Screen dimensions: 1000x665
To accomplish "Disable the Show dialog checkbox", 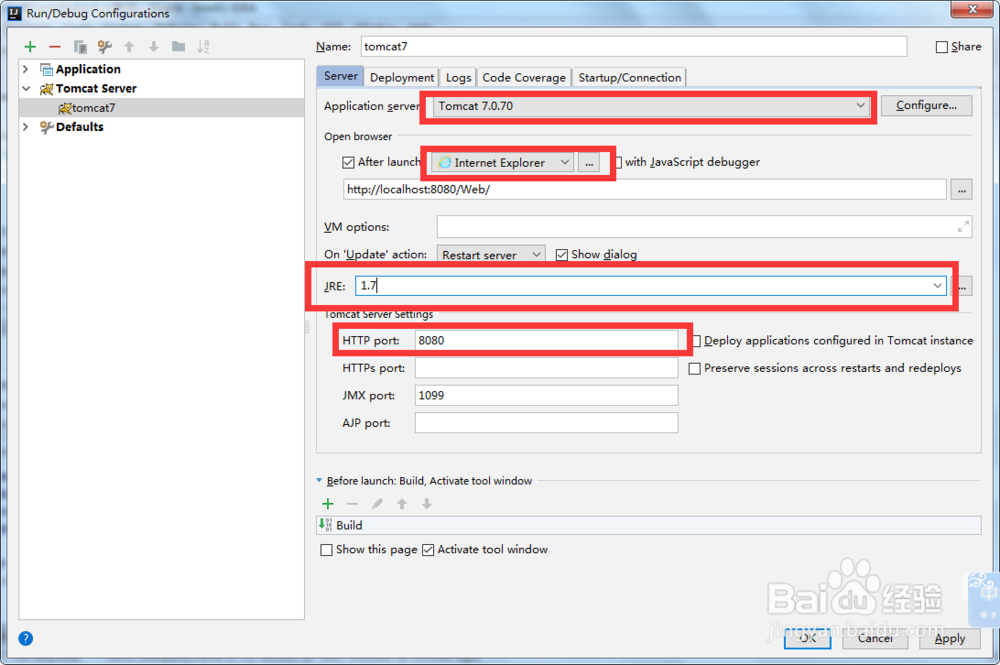I will tap(562, 254).
